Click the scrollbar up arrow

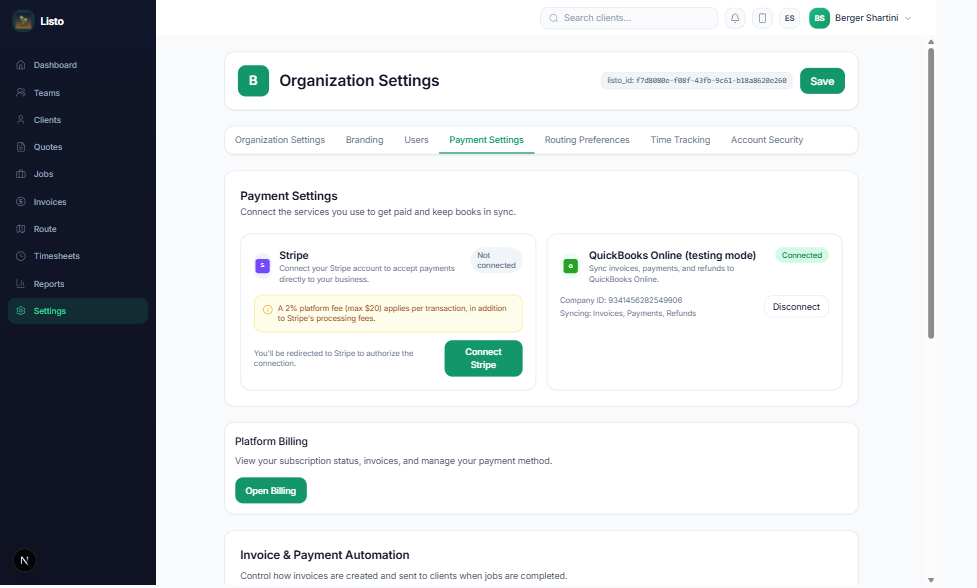pyautogui.click(x=931, y=42)
